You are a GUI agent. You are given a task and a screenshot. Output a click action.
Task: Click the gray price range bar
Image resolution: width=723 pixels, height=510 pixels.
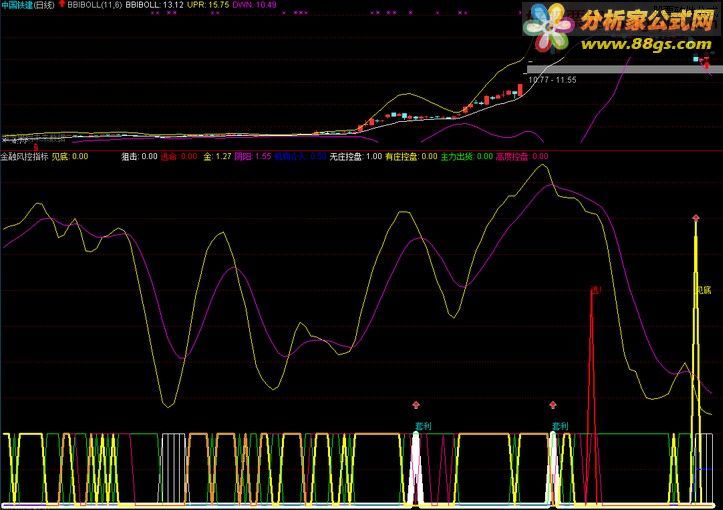click(x=625, y=69)
